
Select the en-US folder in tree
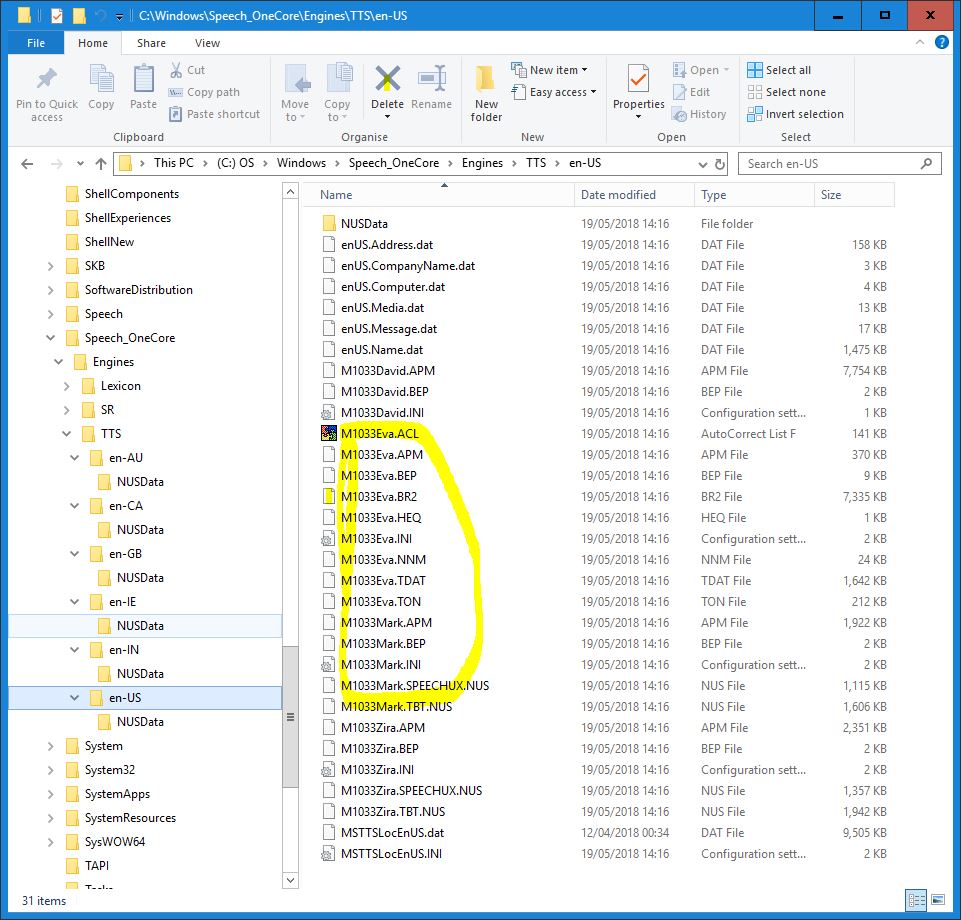[145, 698]
